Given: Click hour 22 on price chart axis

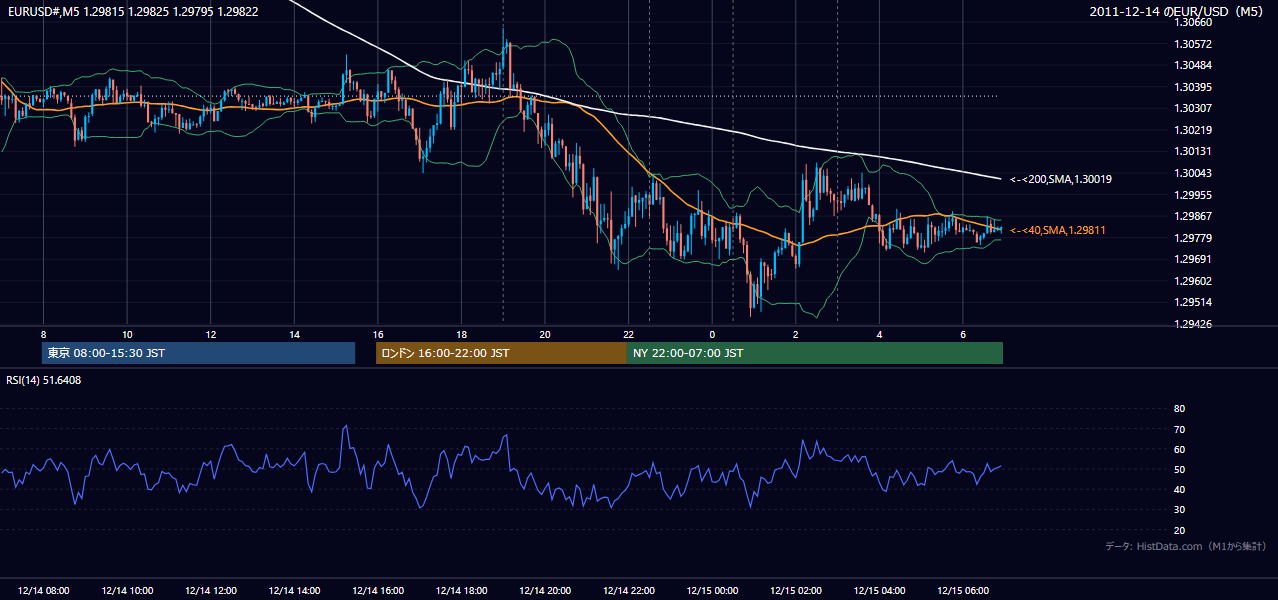Looking at the screenshot, I should point(629,334).
